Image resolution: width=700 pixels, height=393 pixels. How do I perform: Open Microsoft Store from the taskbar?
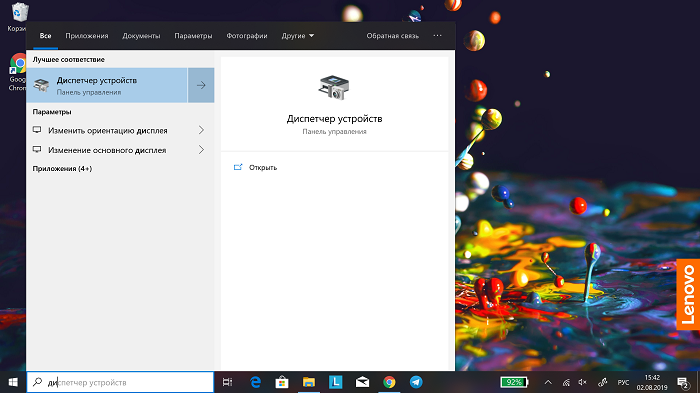282,382
